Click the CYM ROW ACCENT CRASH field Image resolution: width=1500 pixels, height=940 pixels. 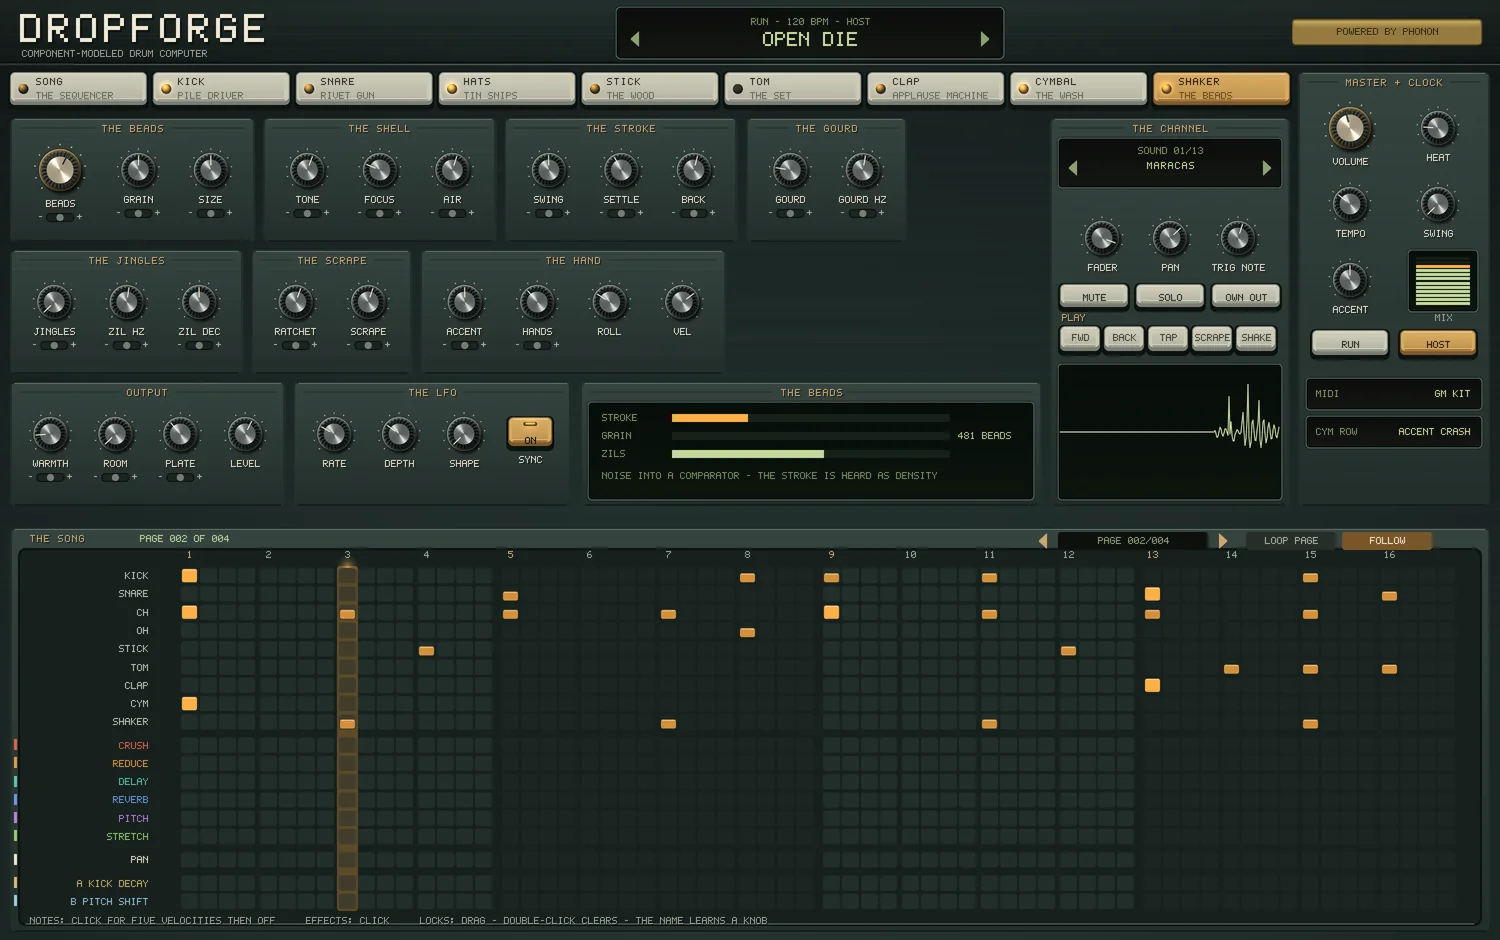click(x=1393, y=432)
